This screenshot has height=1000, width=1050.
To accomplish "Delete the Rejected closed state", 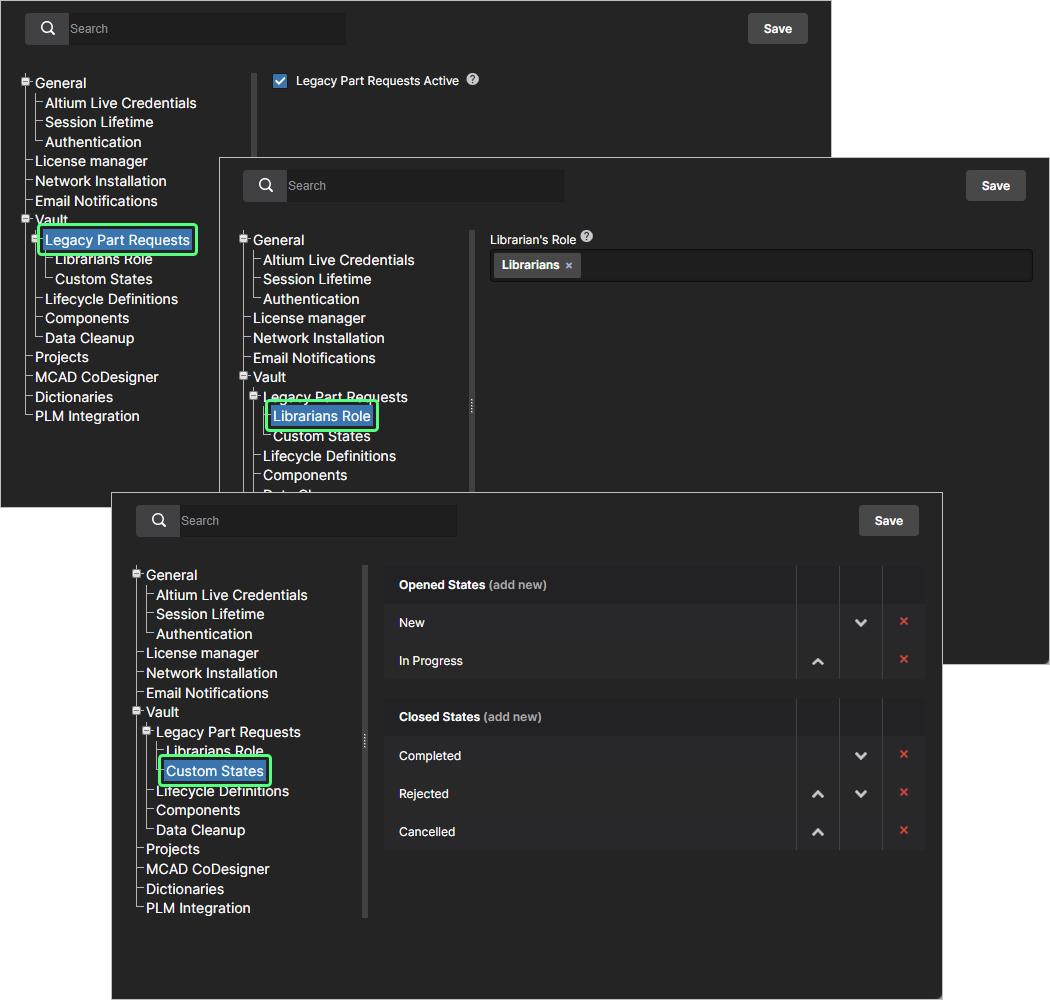I will pyautogui.click(x=903, y=792).
